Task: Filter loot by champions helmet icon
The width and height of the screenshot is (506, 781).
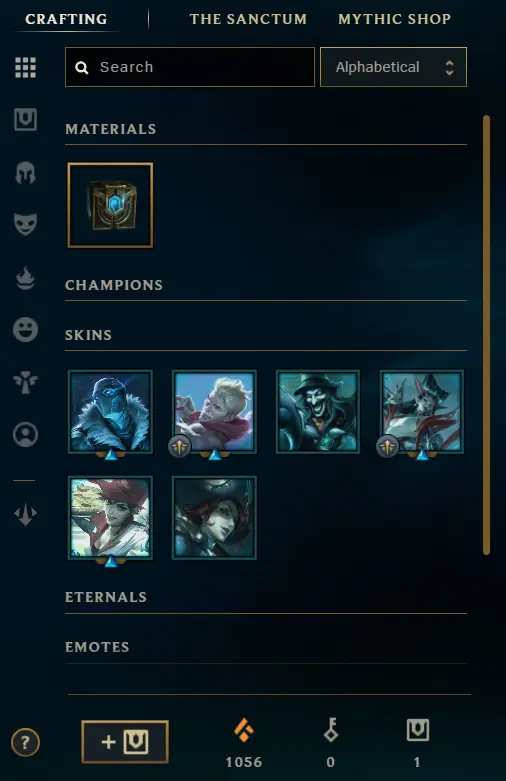Action: 25,173
